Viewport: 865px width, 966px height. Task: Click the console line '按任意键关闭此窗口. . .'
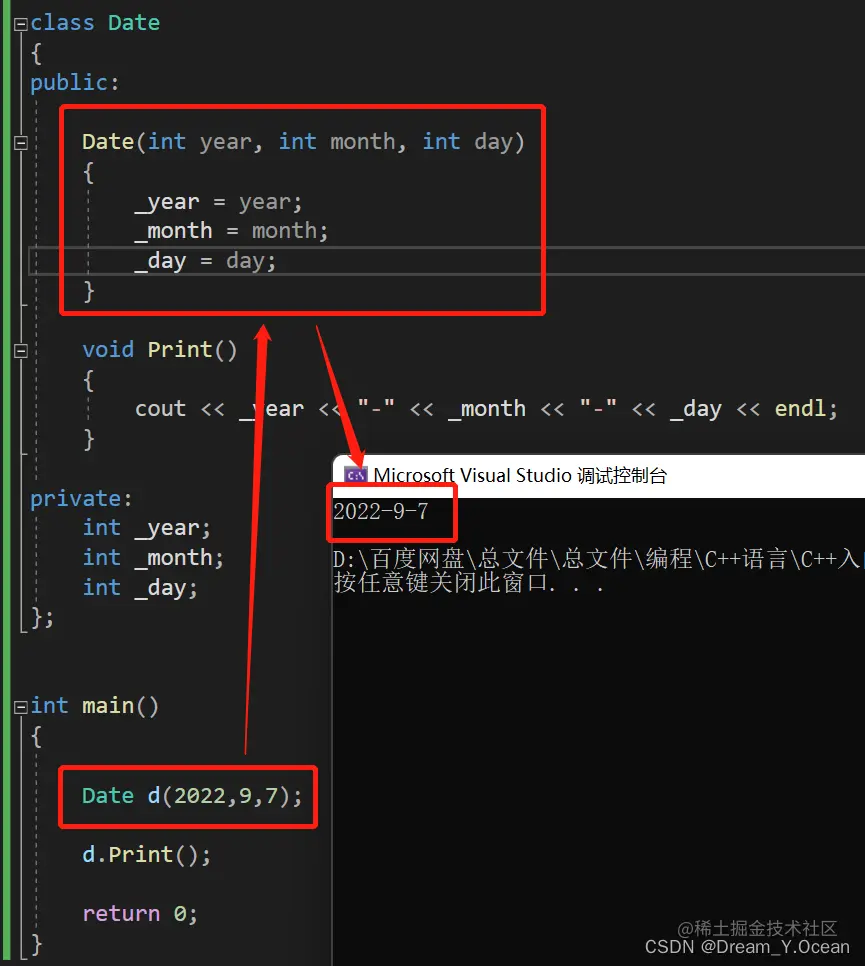click(x=468, y=583)
